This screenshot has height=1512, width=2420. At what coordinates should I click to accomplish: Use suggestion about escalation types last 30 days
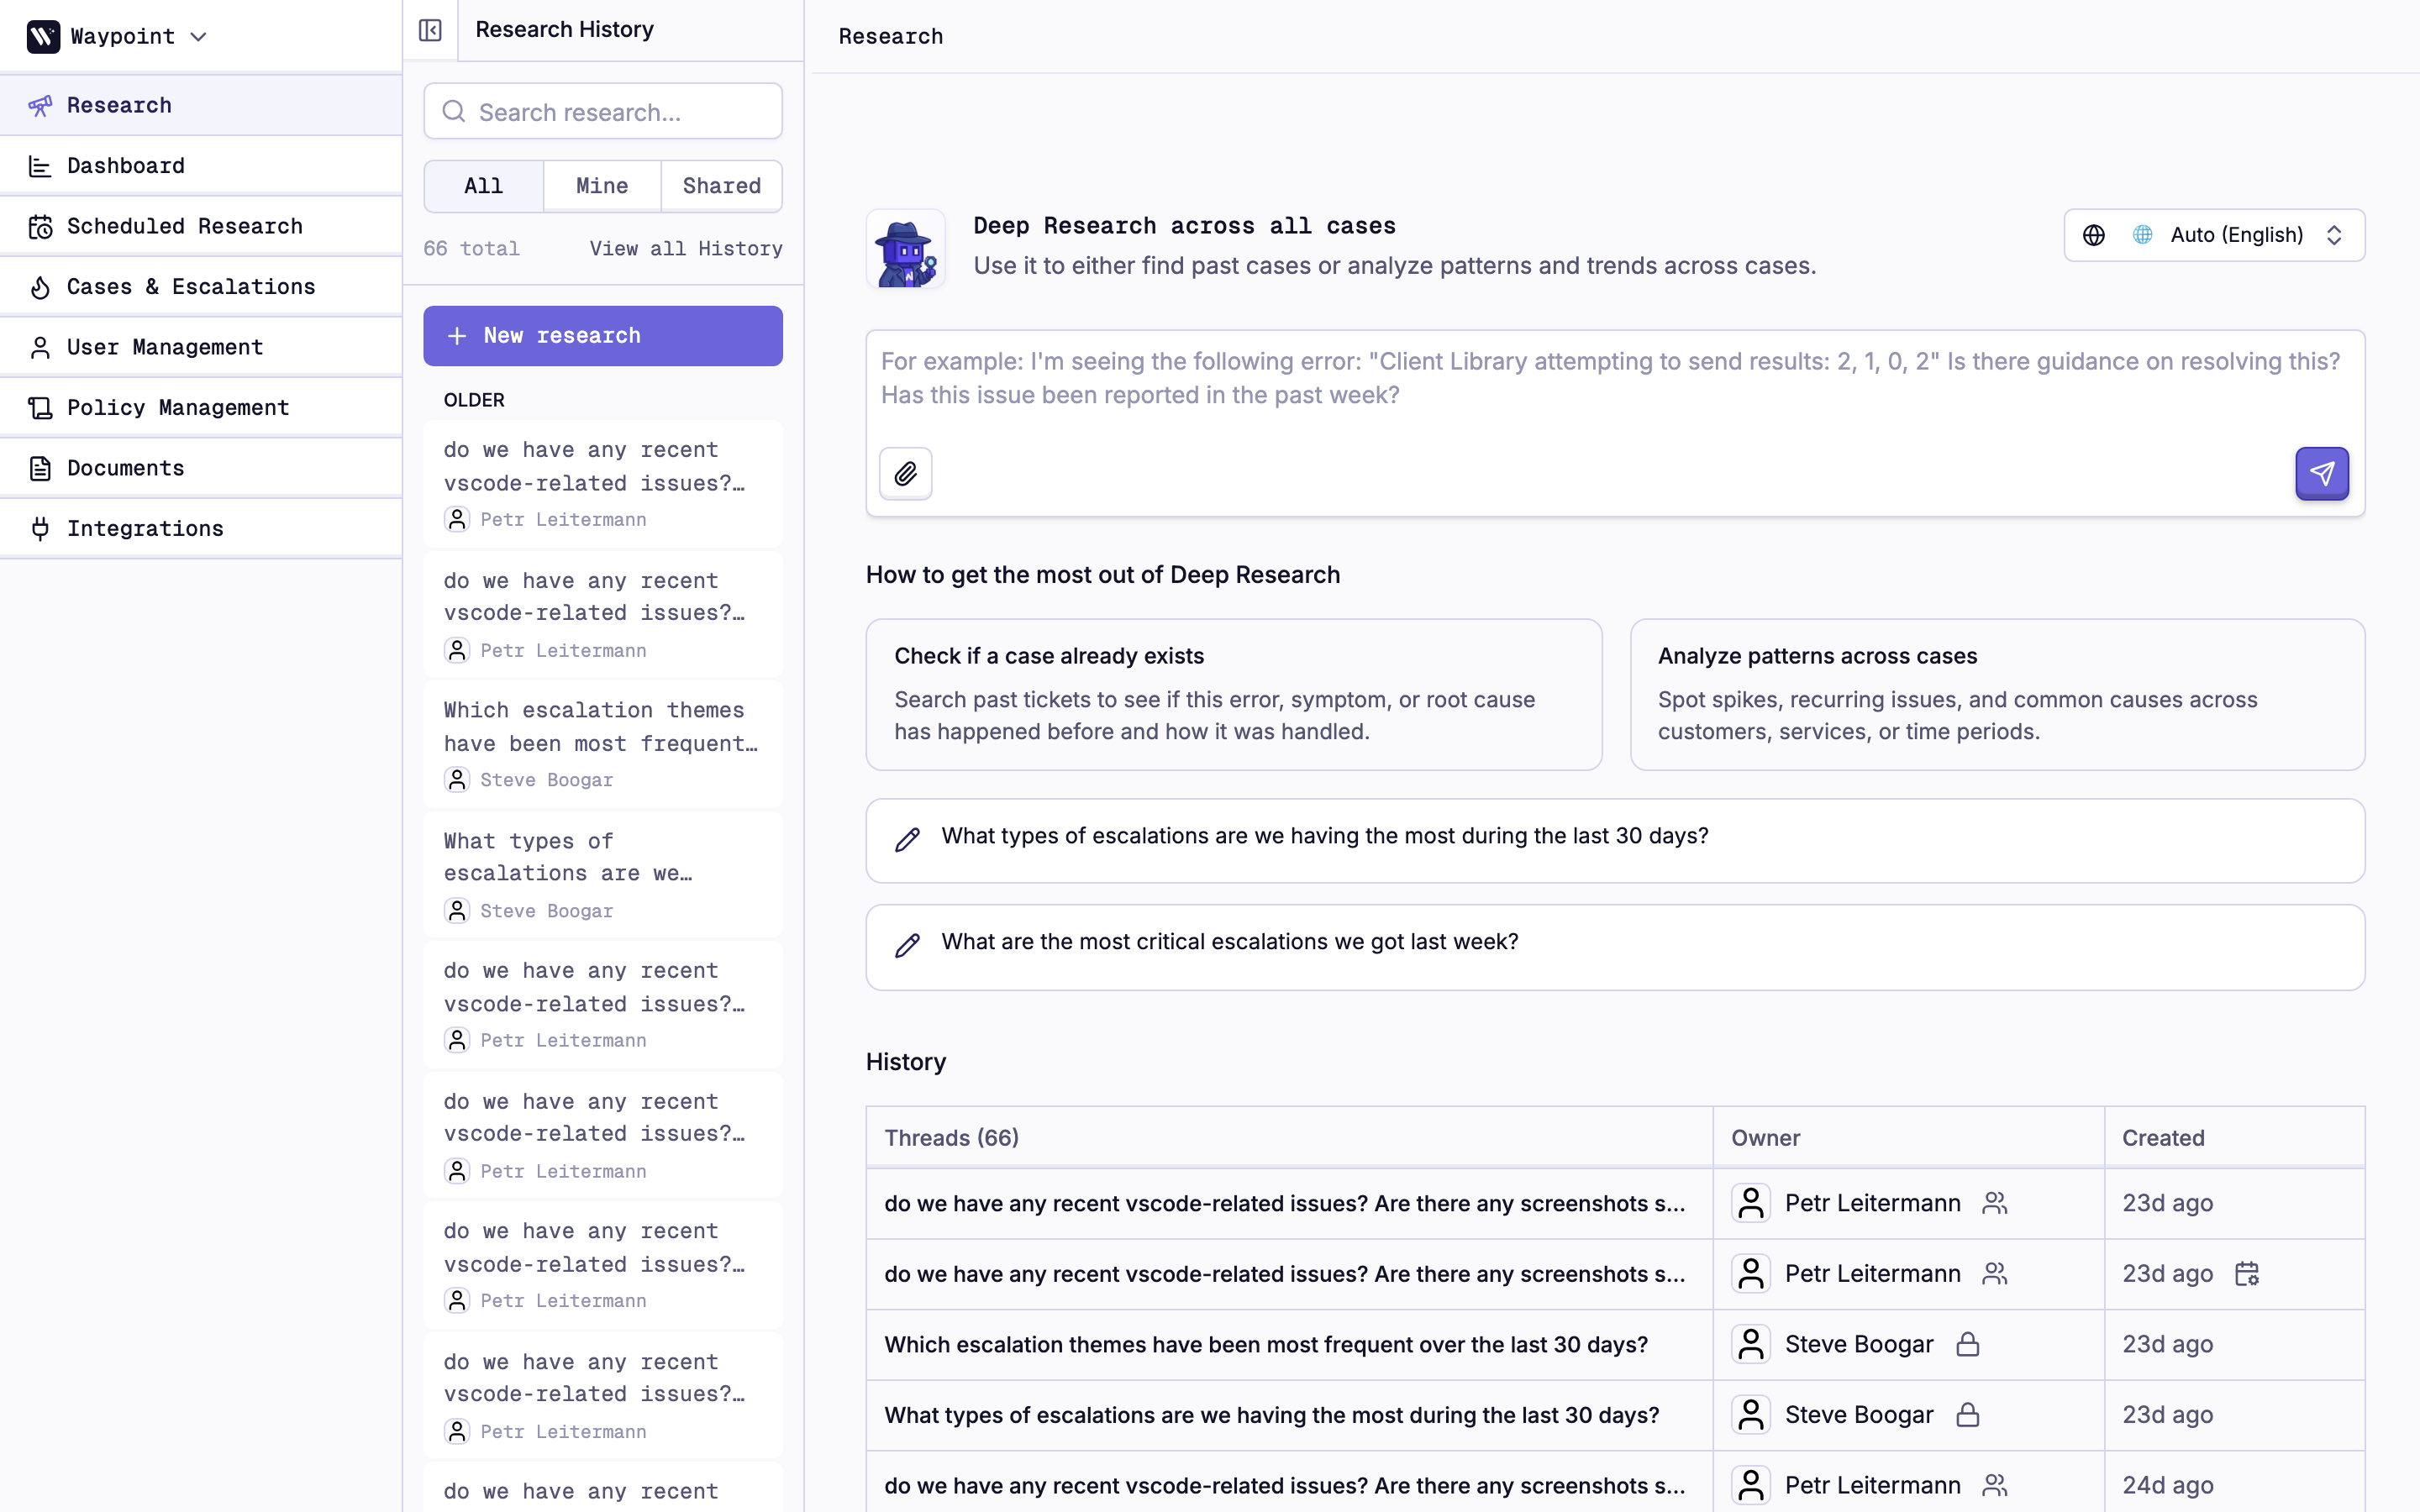point(1615,840)
